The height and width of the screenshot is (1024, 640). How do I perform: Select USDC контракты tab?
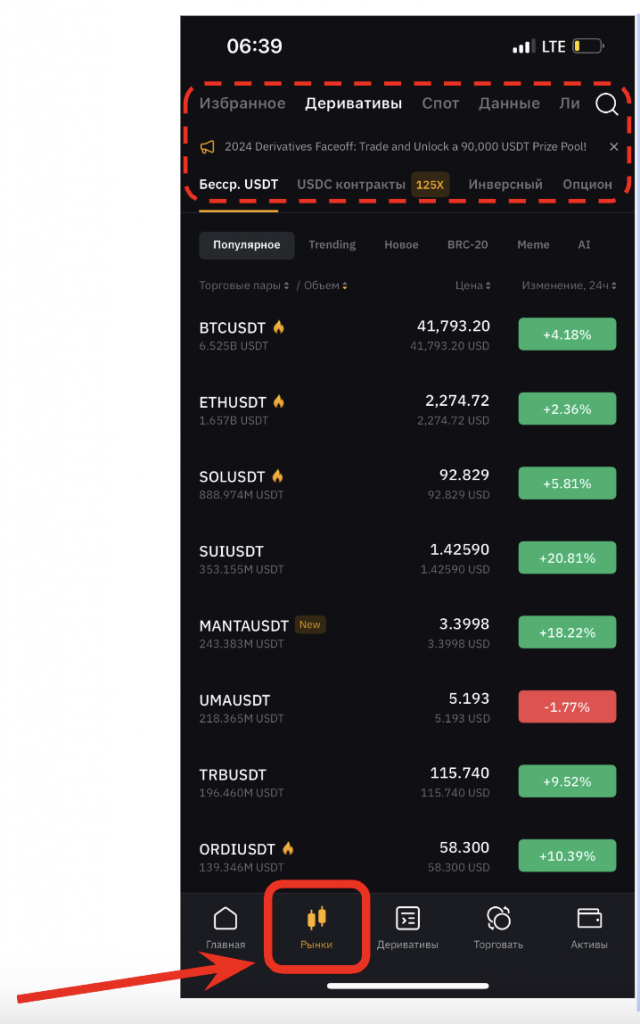click(x=351, y=184)
